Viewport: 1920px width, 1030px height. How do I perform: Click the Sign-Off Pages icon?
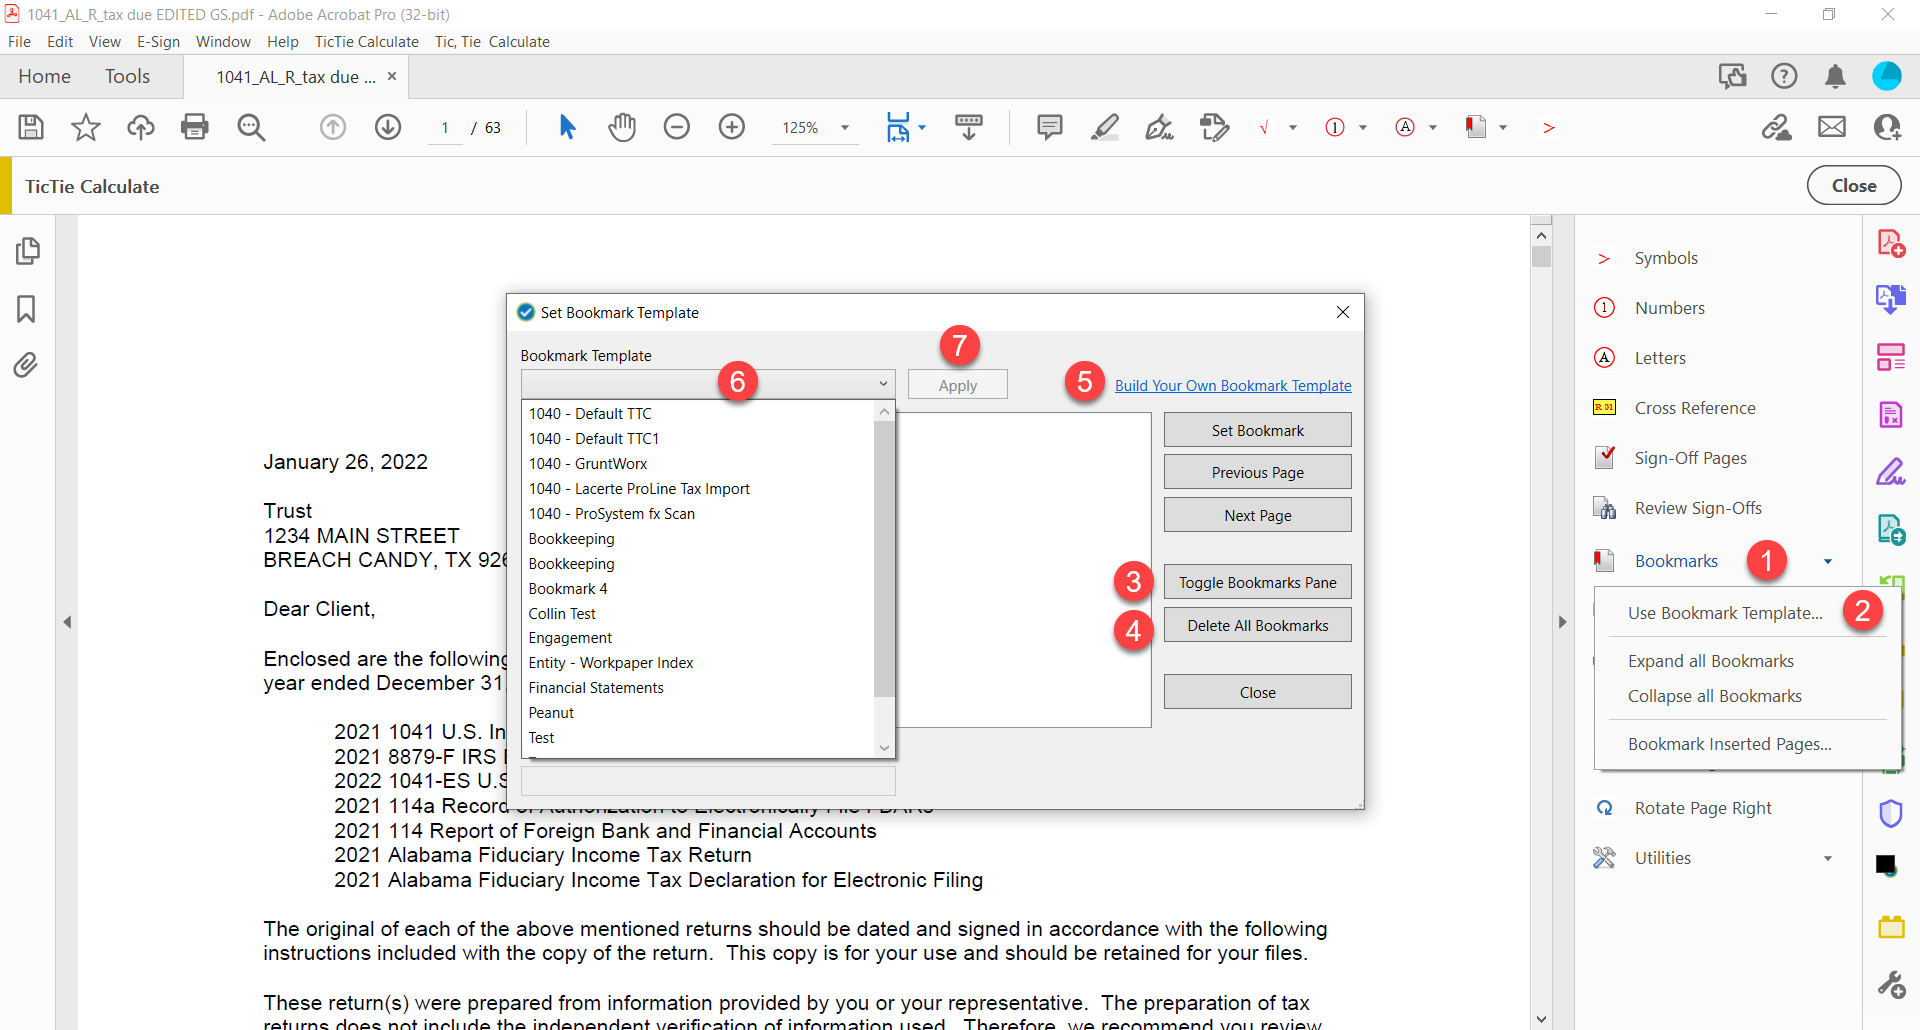tap(1605, 457)
